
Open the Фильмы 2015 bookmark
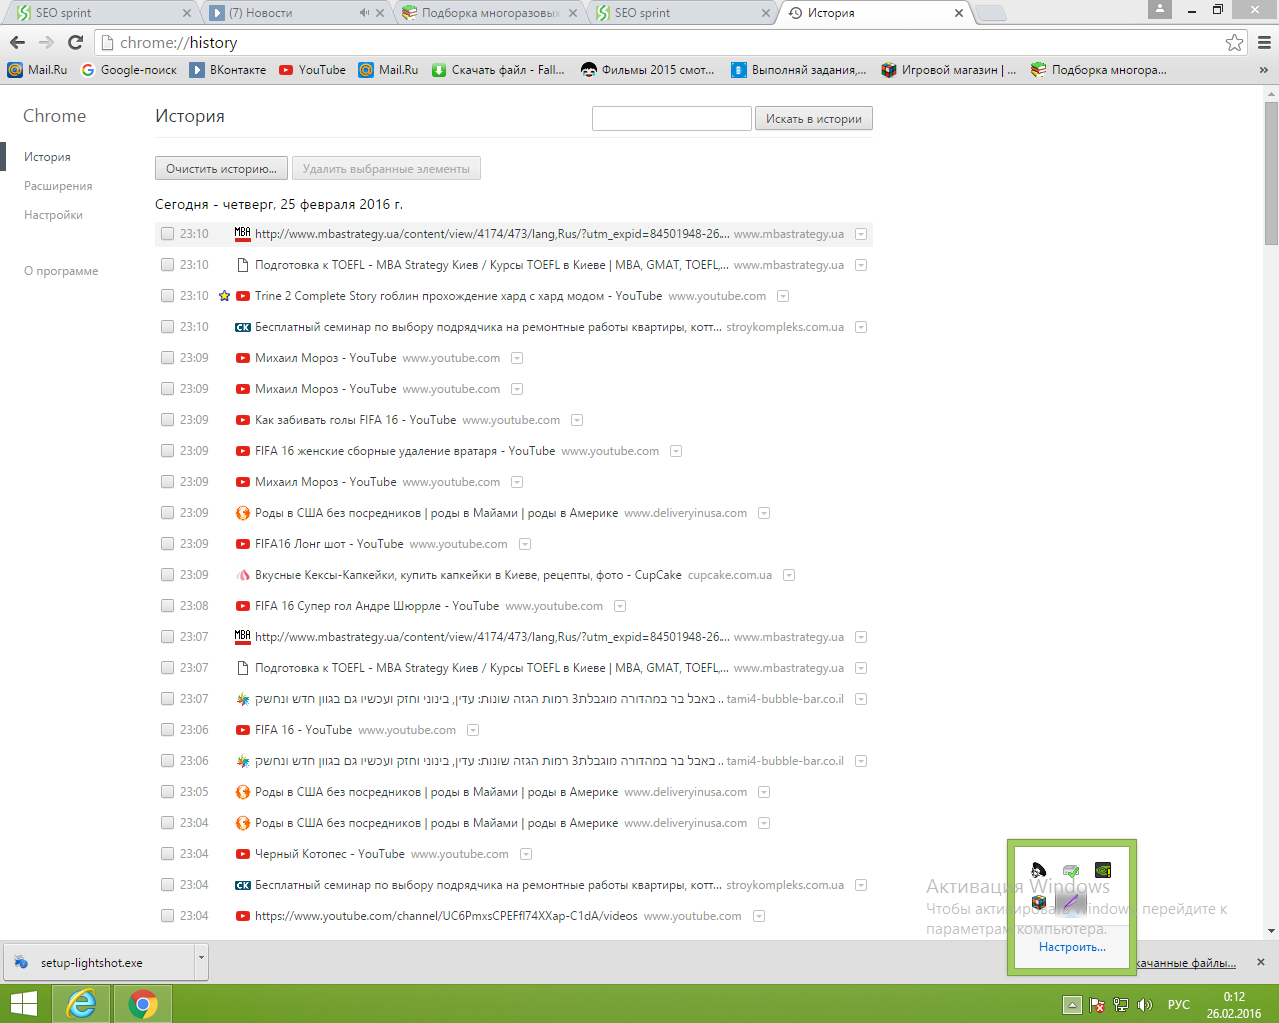pyautogui.click(x=648, y=70)
